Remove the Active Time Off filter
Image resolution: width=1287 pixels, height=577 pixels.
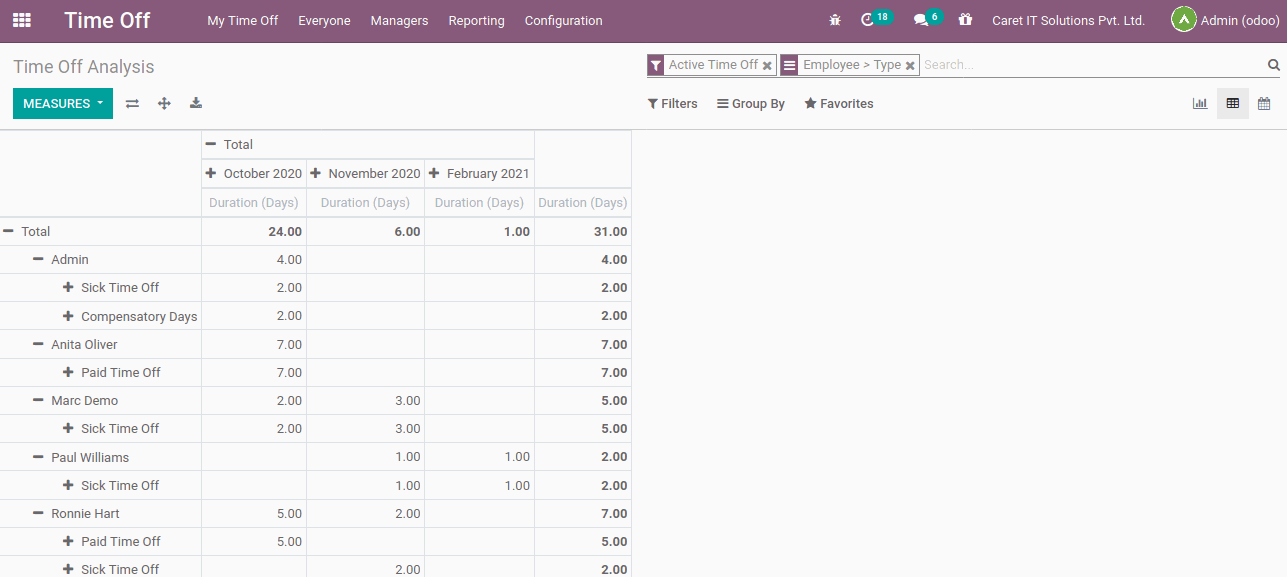click(767, 65)
